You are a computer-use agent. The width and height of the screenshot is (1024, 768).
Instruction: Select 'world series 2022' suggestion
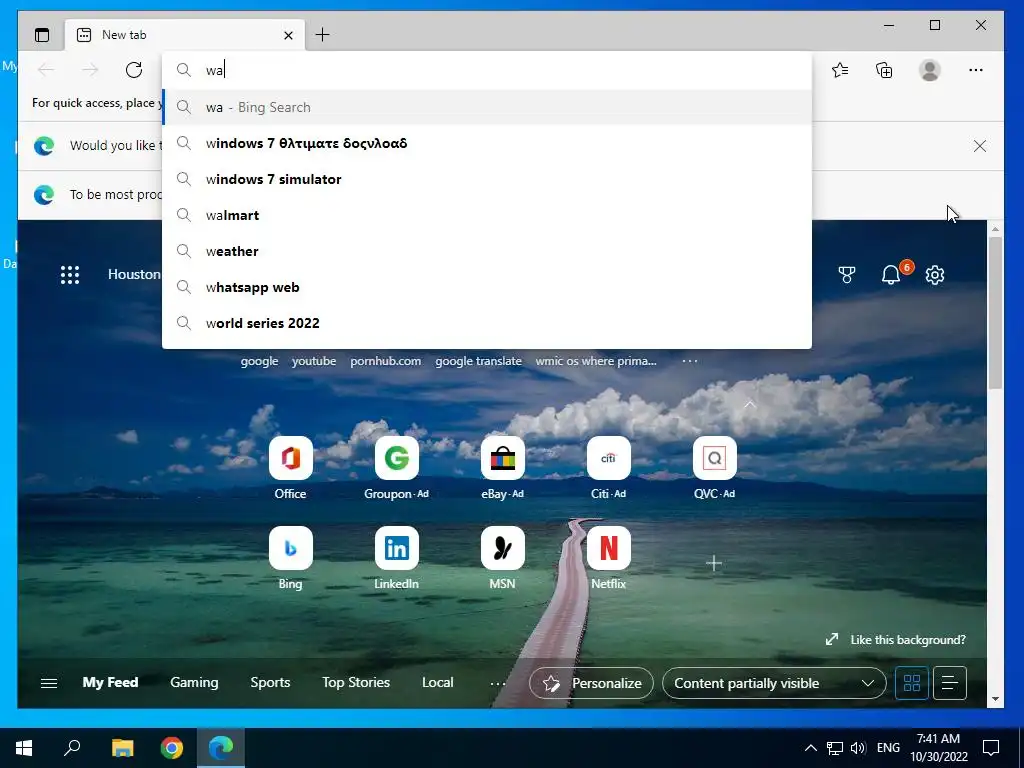coord(487,323)
